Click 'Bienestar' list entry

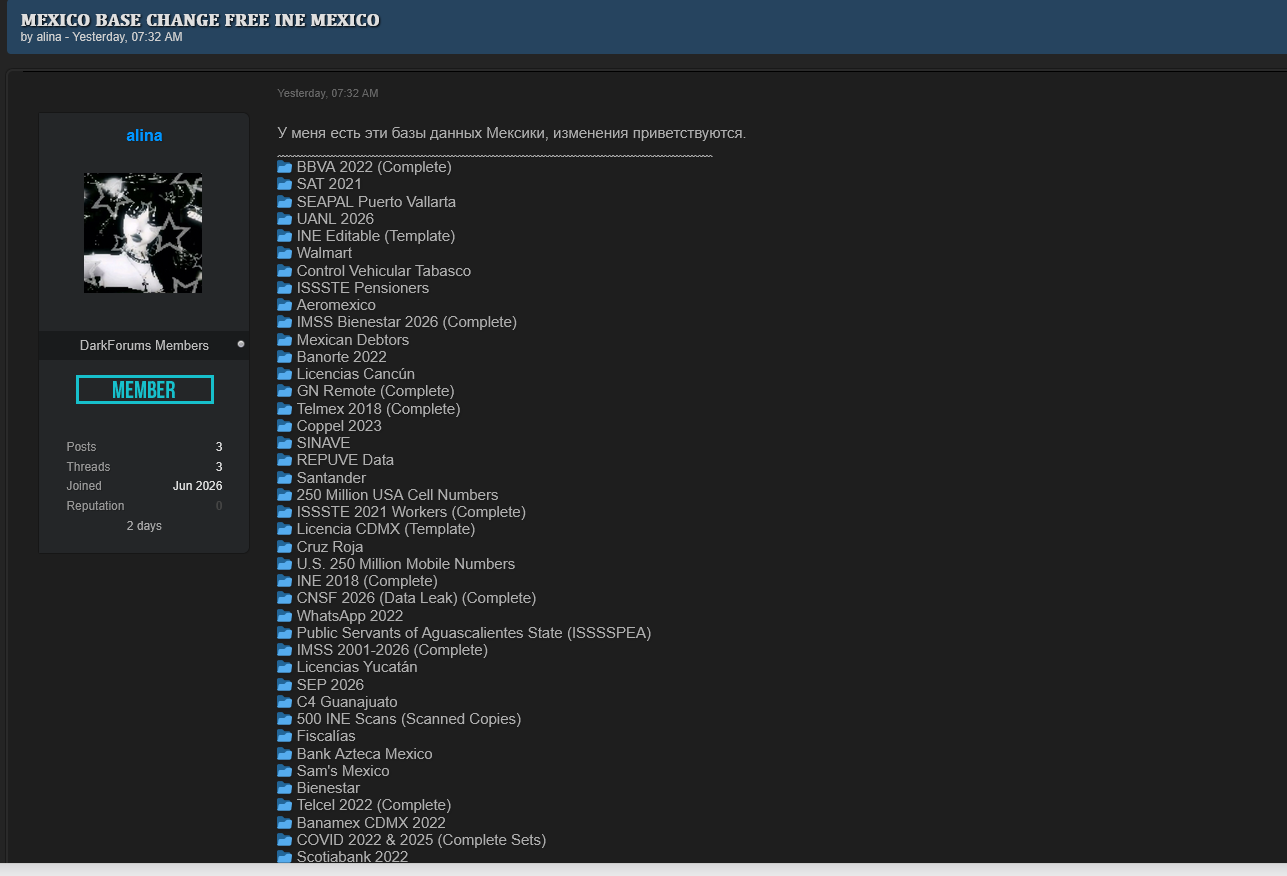(328, 788)
